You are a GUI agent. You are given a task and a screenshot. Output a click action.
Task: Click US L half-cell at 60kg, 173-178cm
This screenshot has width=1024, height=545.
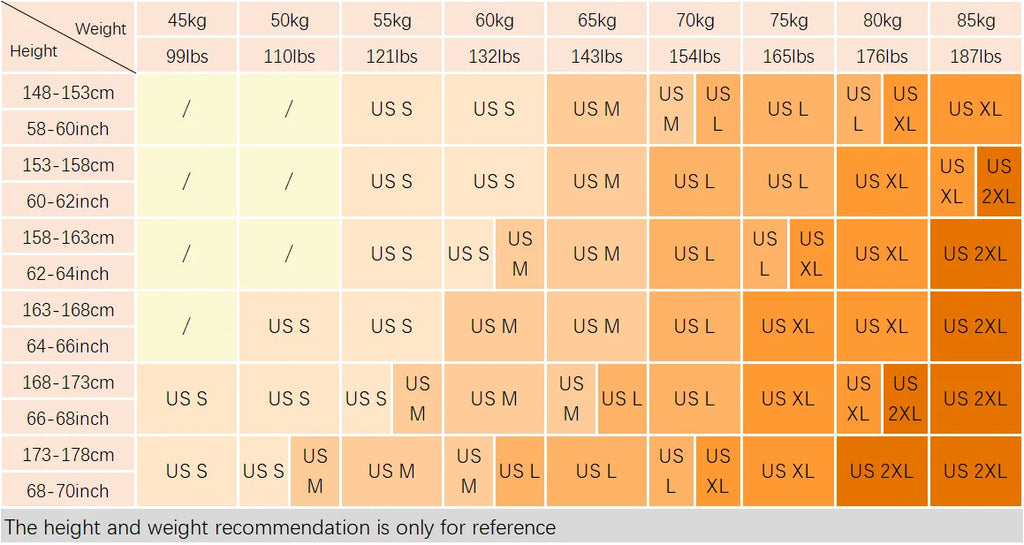519,471
